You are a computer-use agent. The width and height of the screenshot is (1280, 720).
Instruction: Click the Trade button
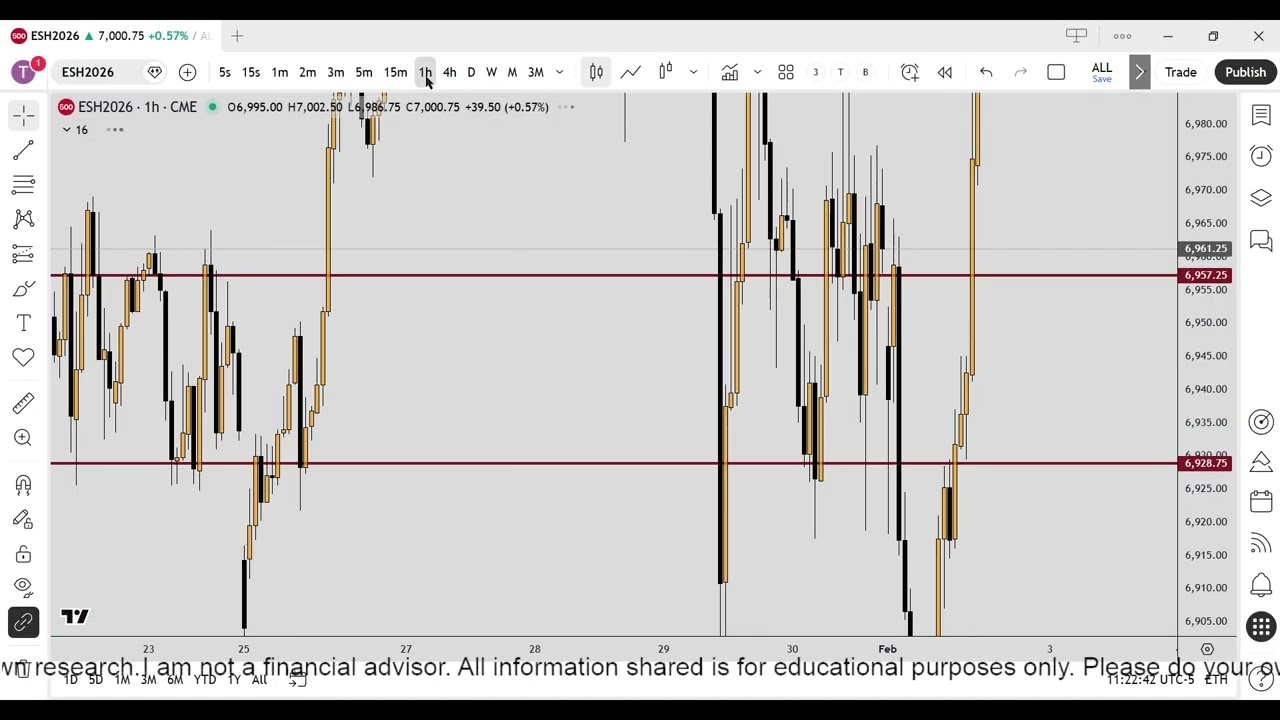1180,72
